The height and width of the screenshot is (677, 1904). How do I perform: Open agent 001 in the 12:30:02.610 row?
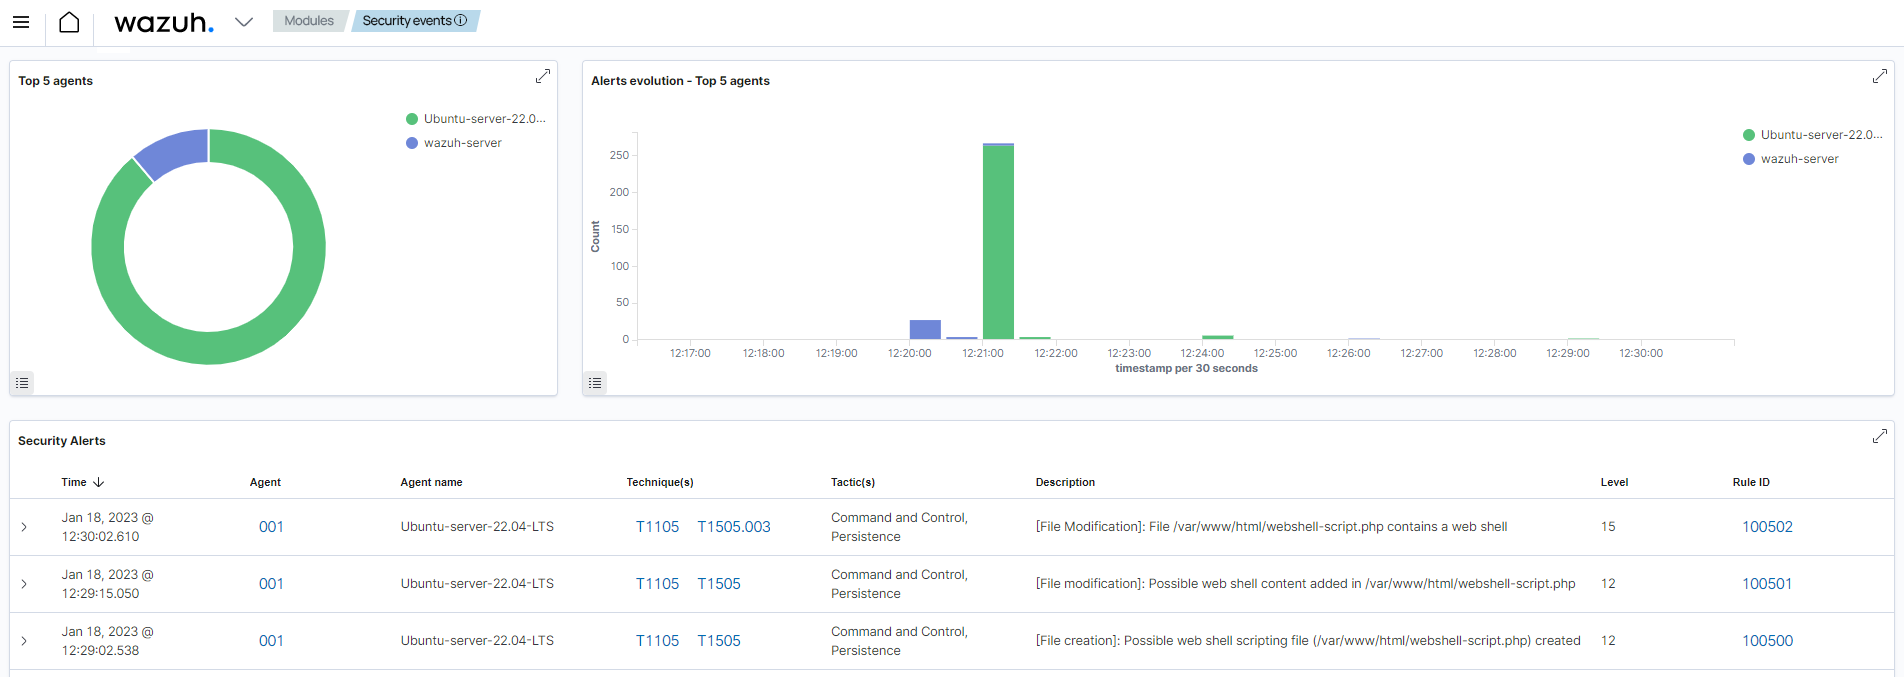(271, 527)
